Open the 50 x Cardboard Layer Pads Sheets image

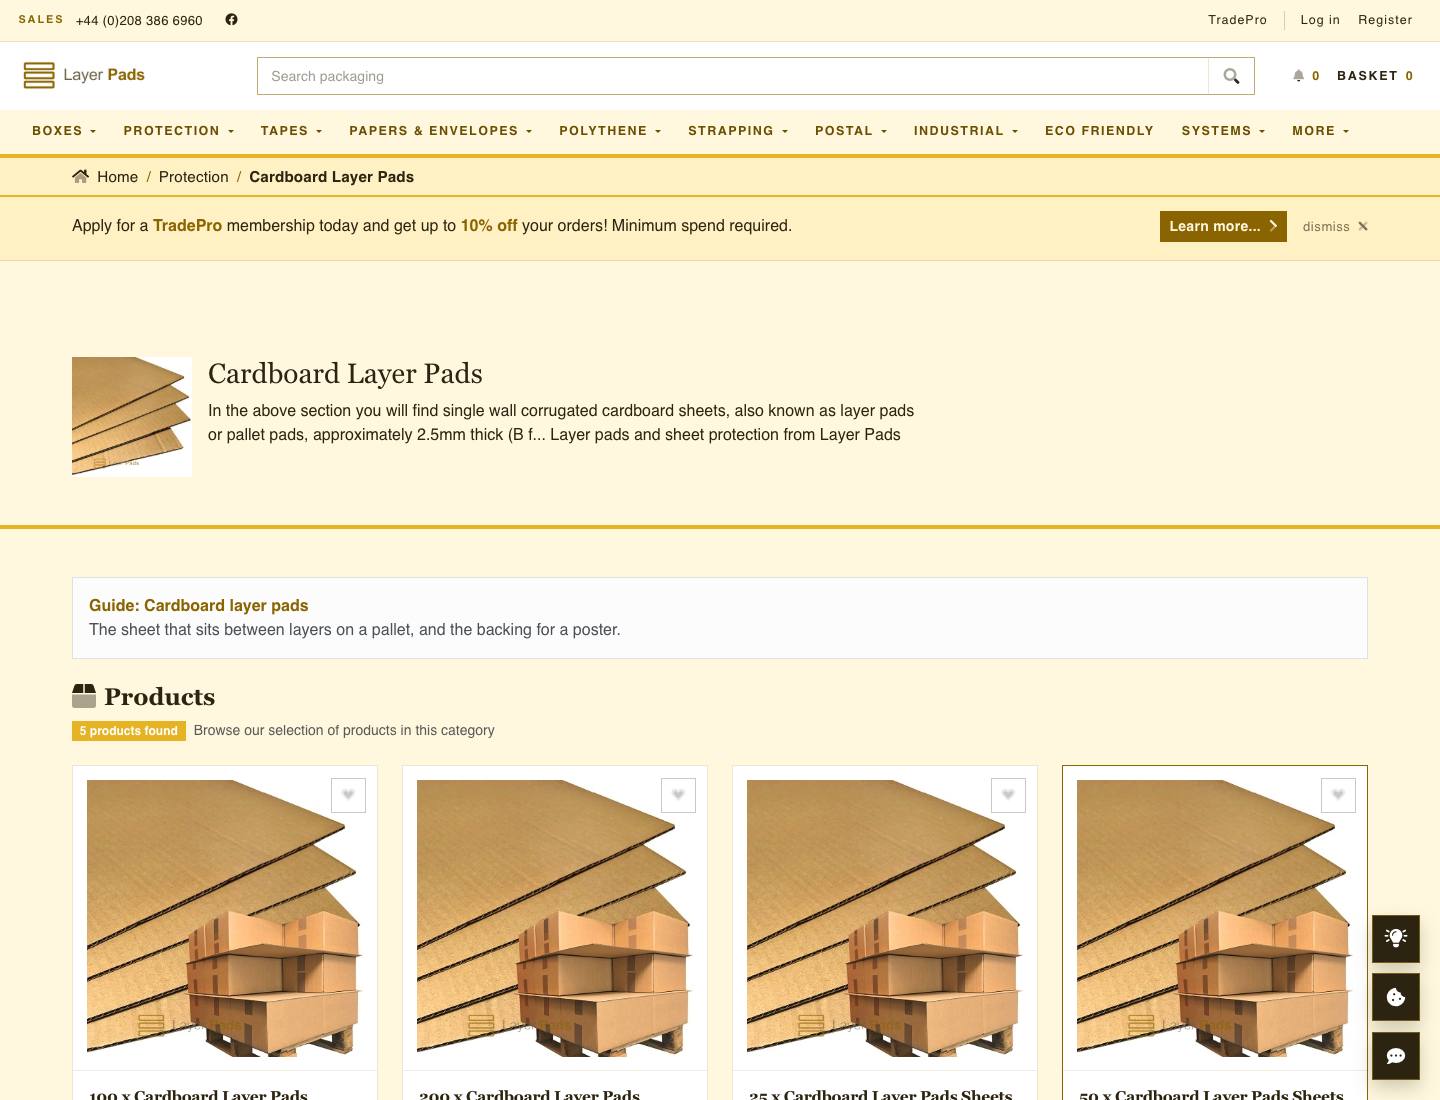point(1215,918)
